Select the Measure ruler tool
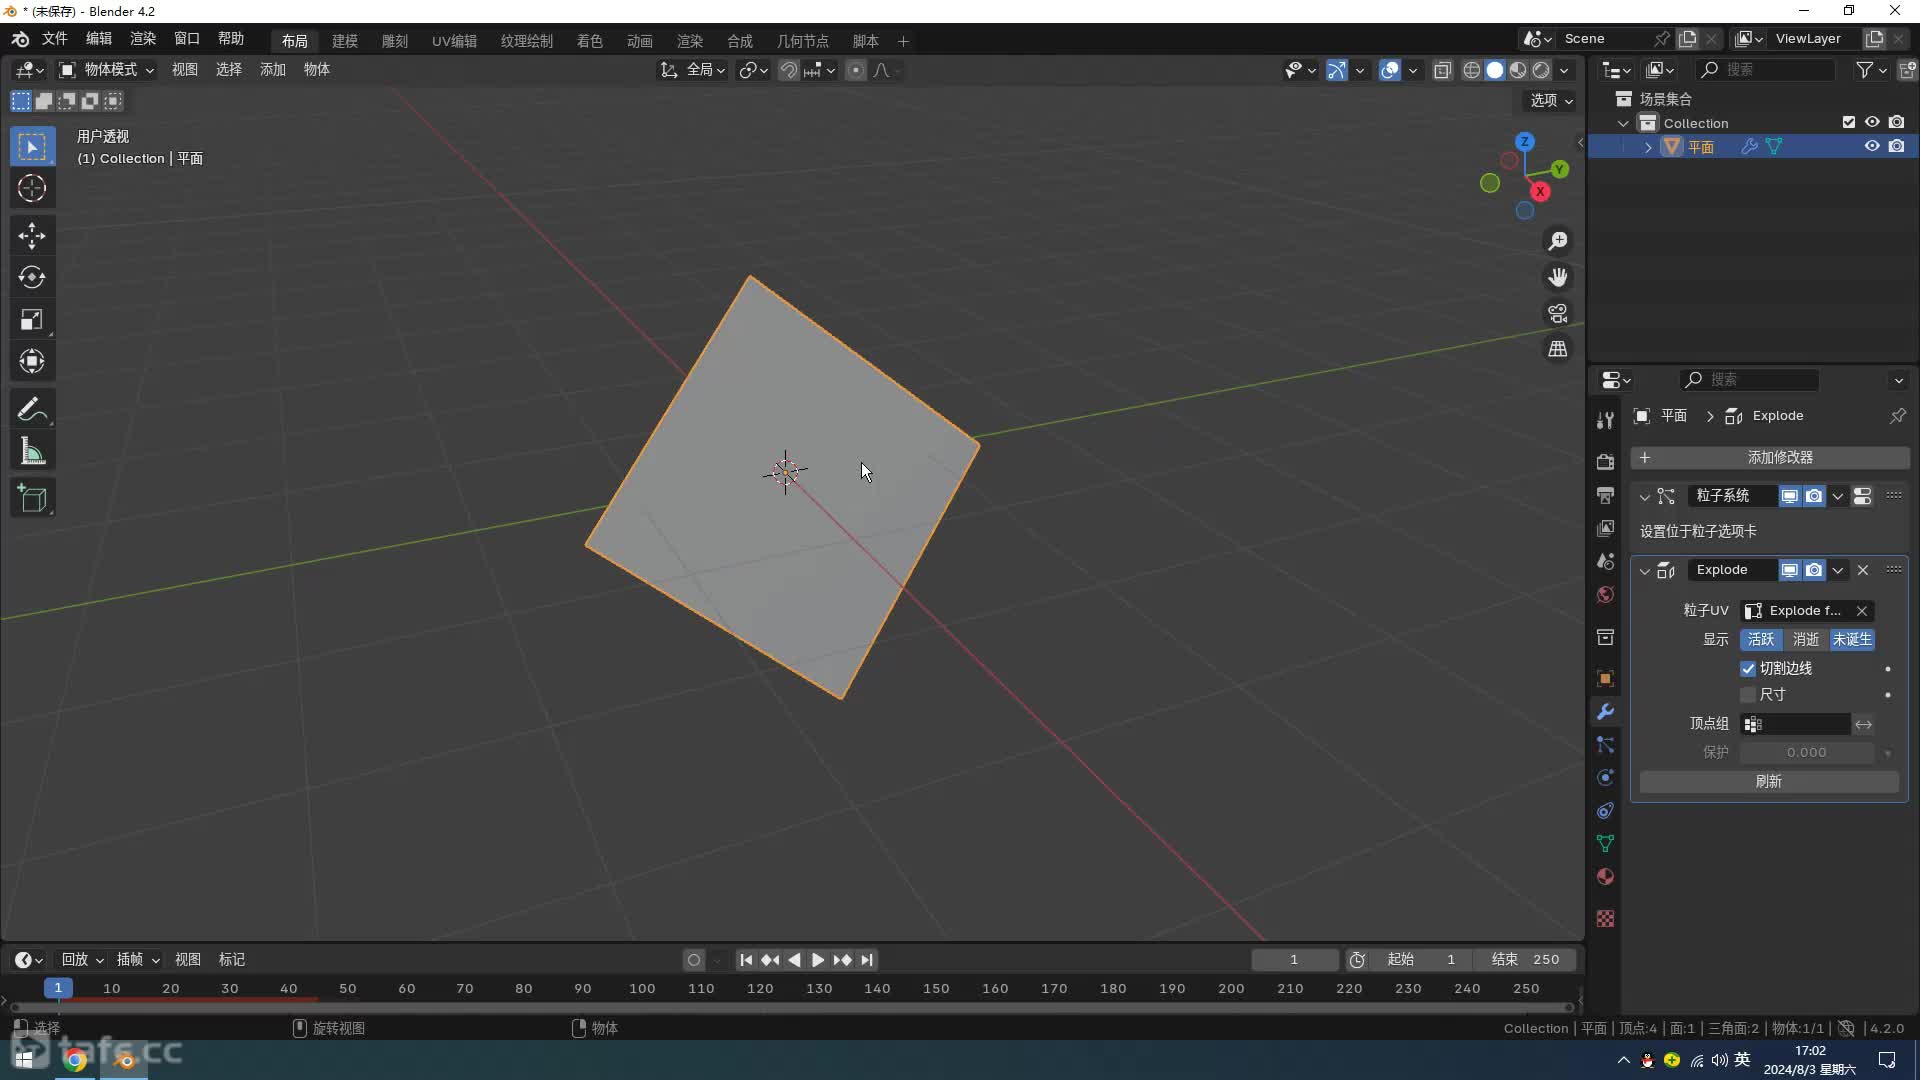This screenshot has width=1920, height=1080. pyautogui.click(x=32, y=452)
